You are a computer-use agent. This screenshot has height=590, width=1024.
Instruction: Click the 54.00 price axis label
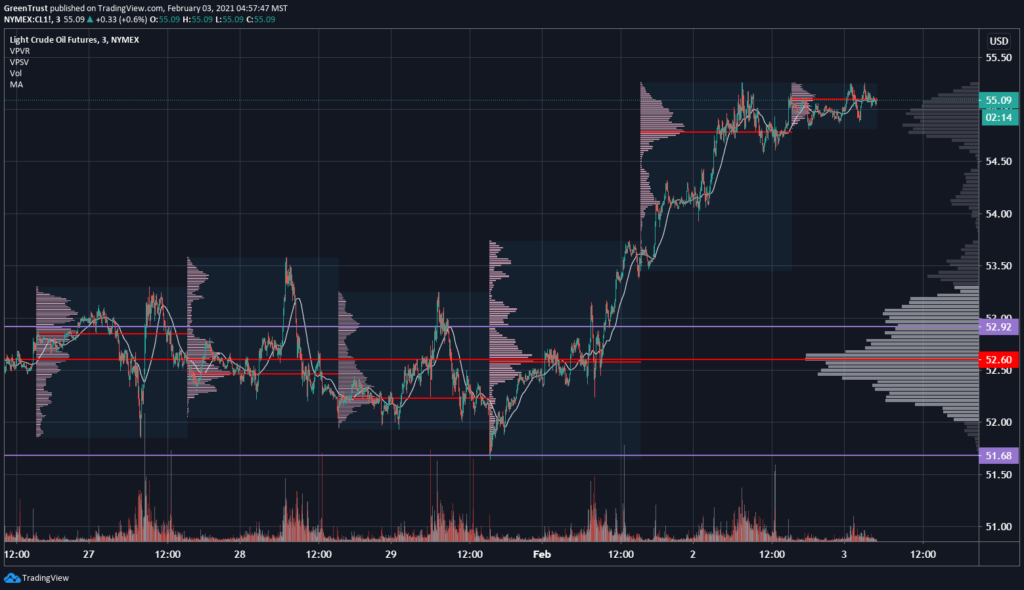[x=999, y=214]
